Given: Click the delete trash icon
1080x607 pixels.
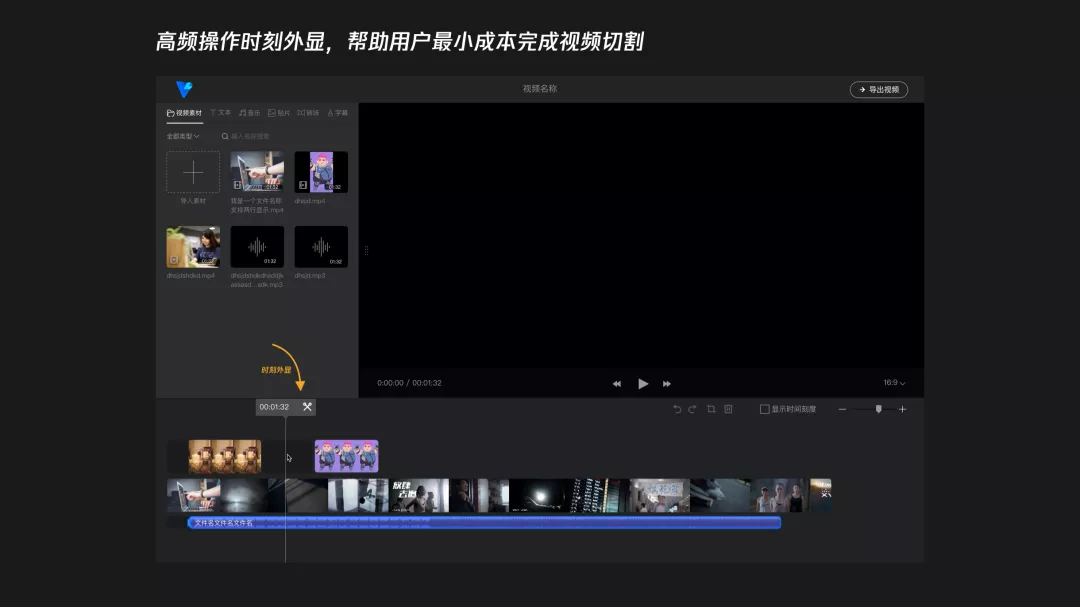Looking at the screenshot, I should point(728,409).
